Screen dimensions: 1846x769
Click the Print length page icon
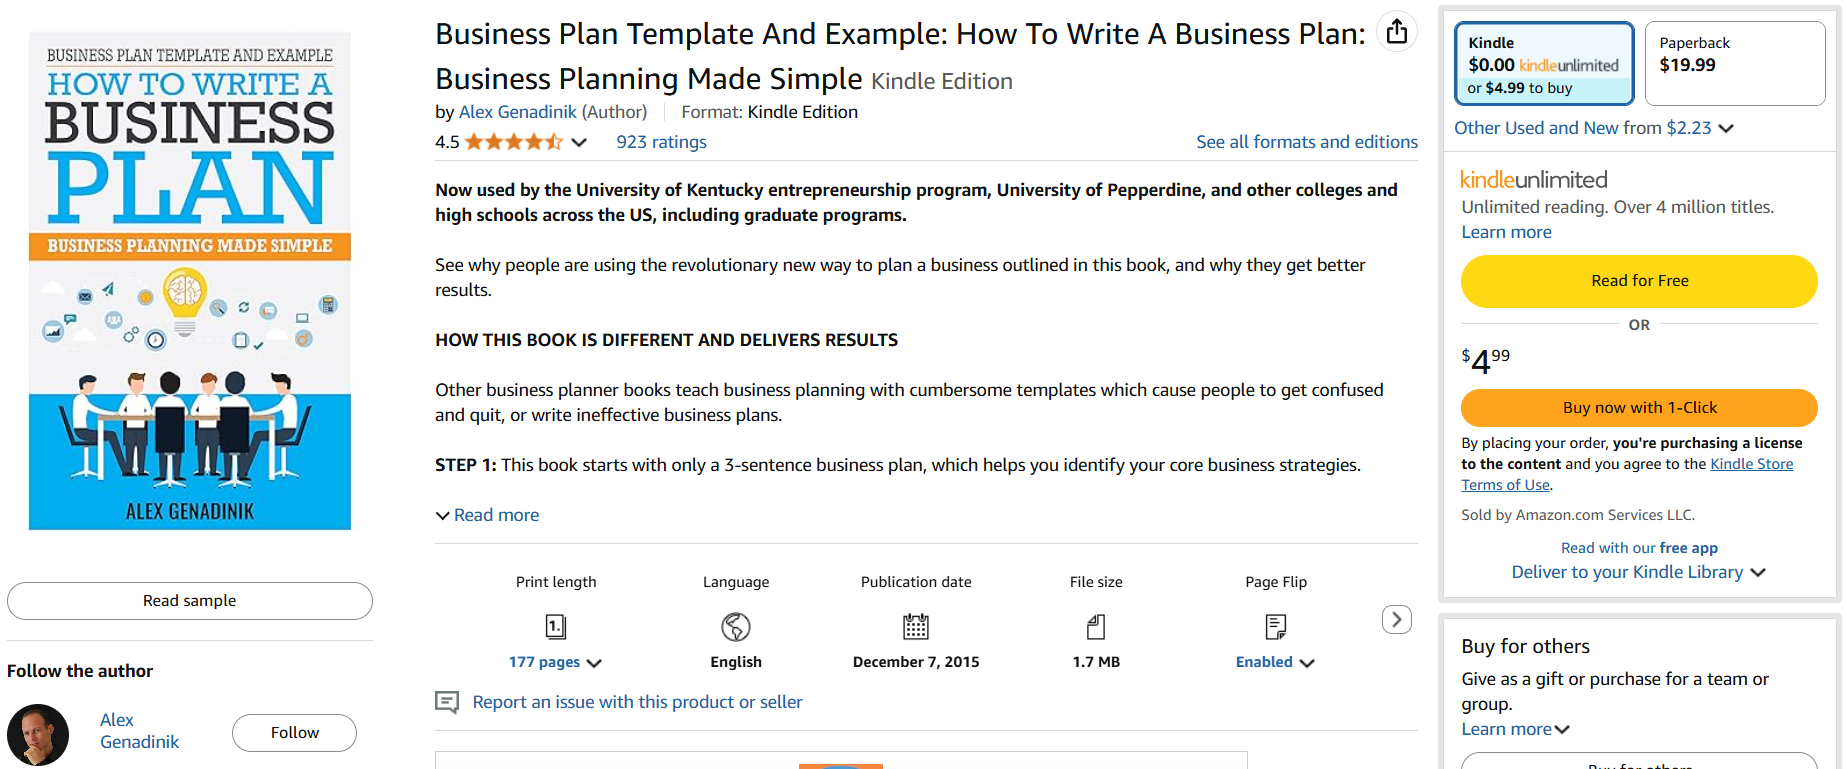click(556, 627)
